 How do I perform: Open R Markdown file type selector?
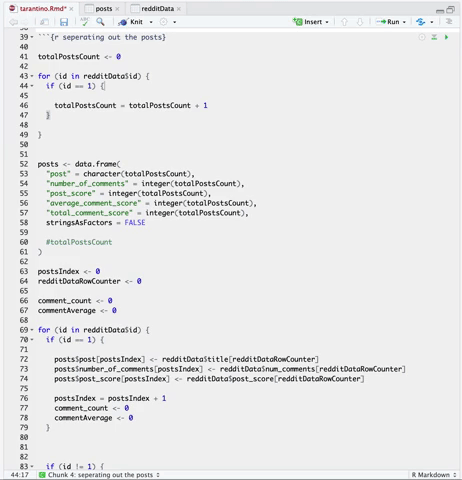(x=434, y=475)
